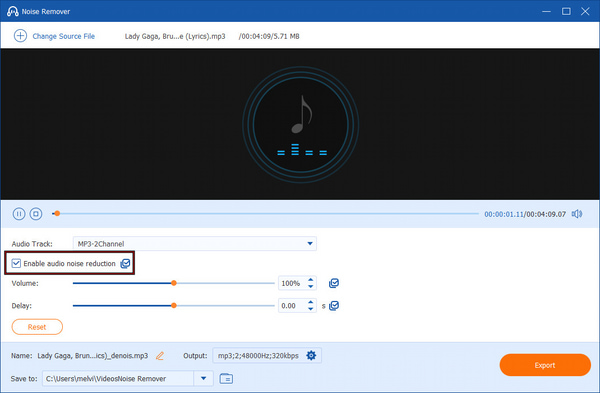This screenshot has width=600, height=393.
Task: Expand the Save to folder dropdown arrow
Action: click(x=204, y=378)
